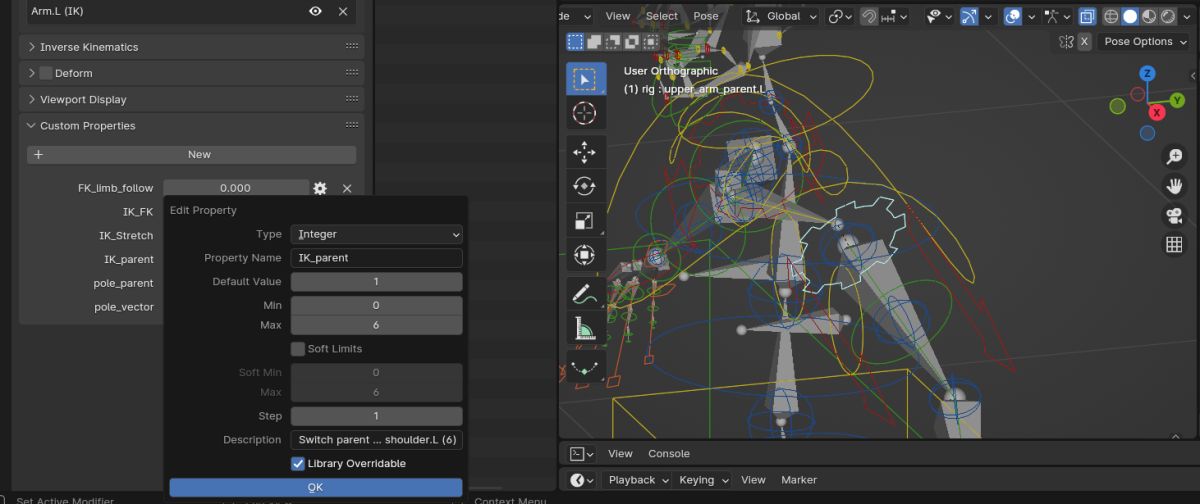Remove the FK_limb_follow property
Image resolution: width=1200 pixels, height=504 pixels.
(x=347, y=188)
